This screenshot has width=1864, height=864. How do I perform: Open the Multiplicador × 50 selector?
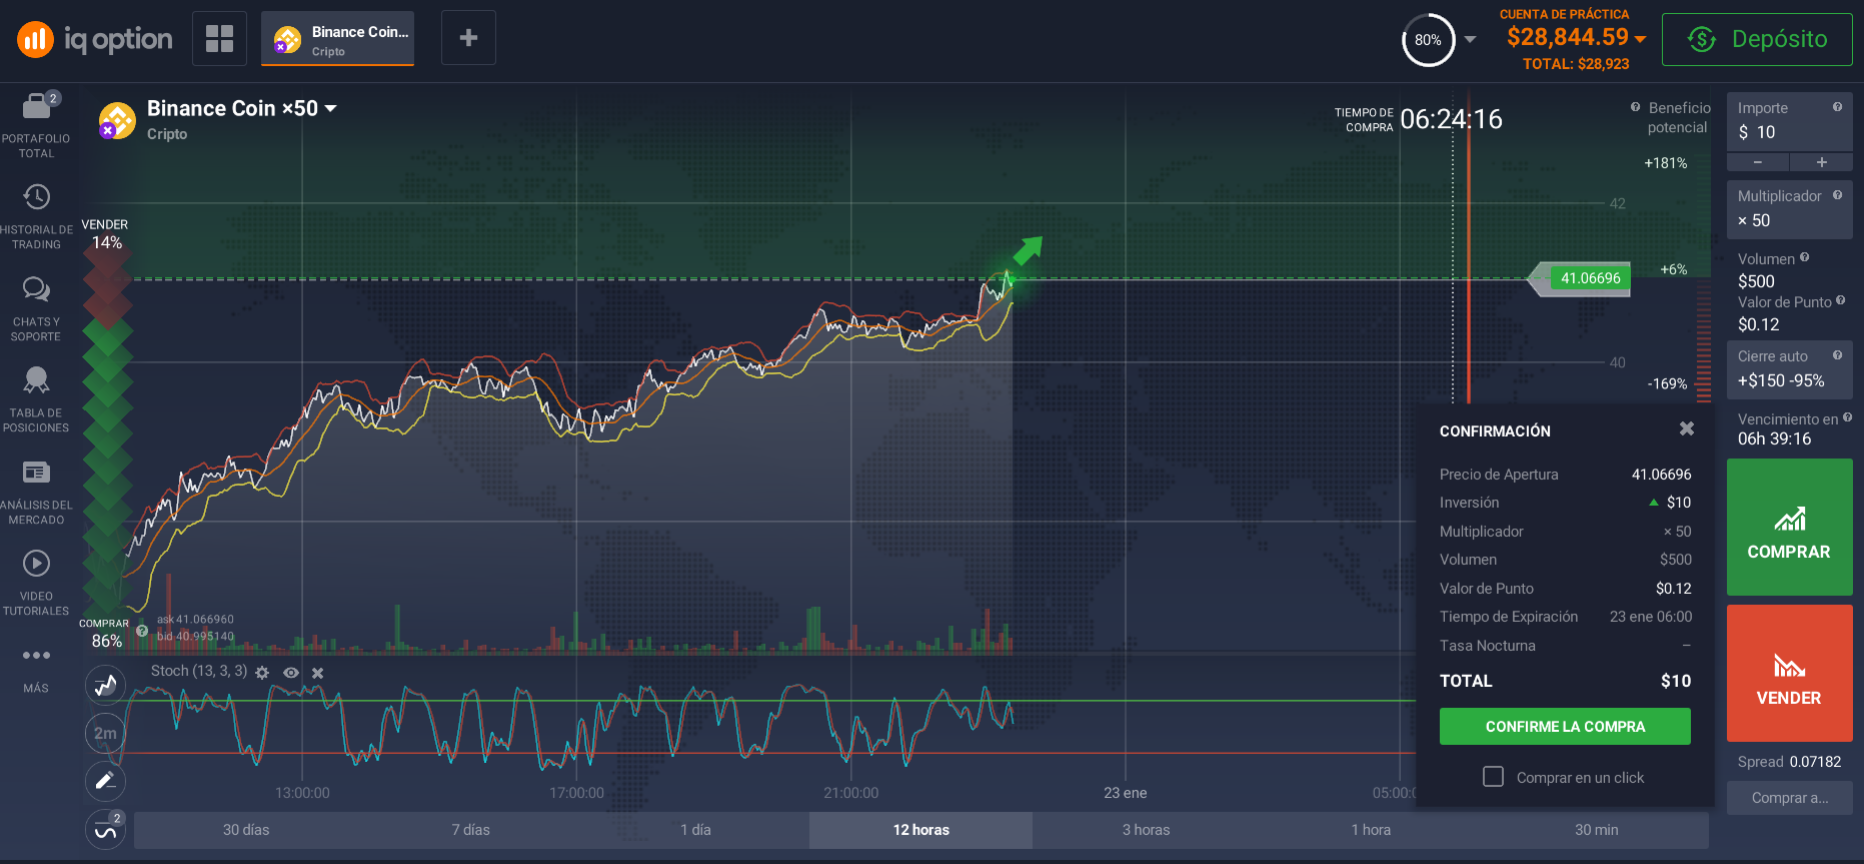1788,210
